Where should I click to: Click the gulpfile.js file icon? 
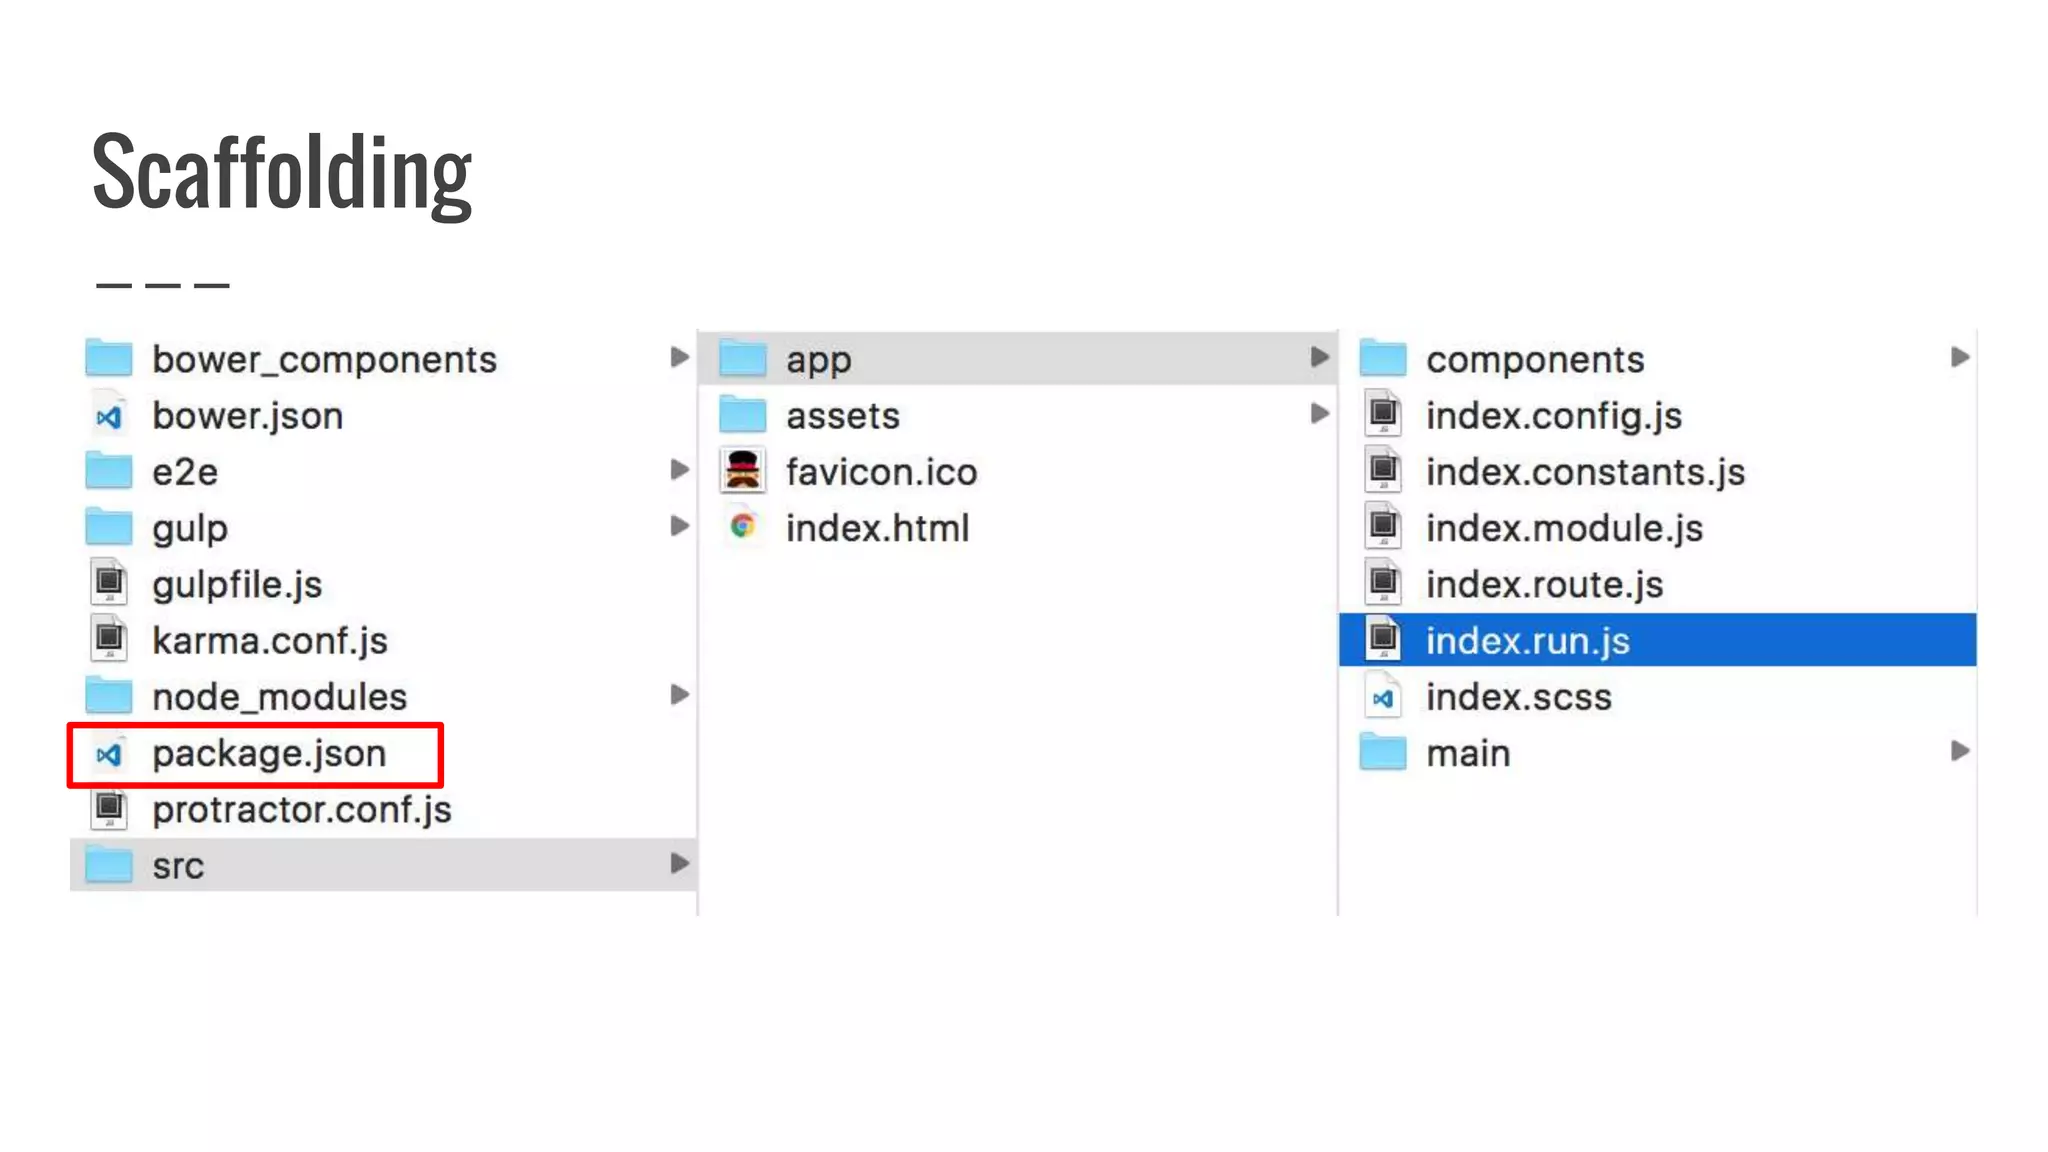pyautogui.click(x=109, y=583)
